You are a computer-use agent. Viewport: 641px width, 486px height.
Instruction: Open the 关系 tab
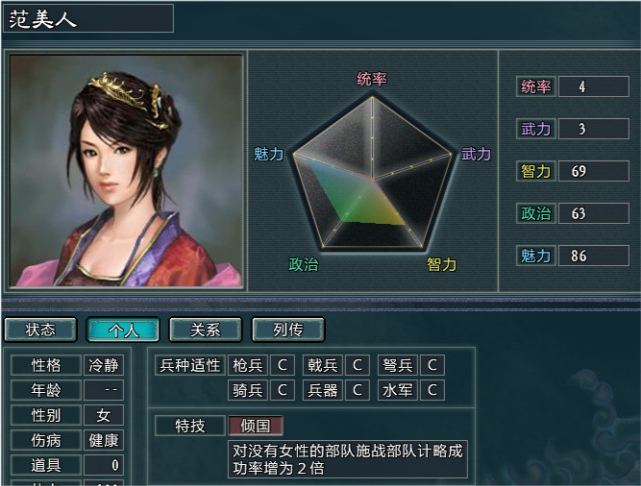click(206, 329)
